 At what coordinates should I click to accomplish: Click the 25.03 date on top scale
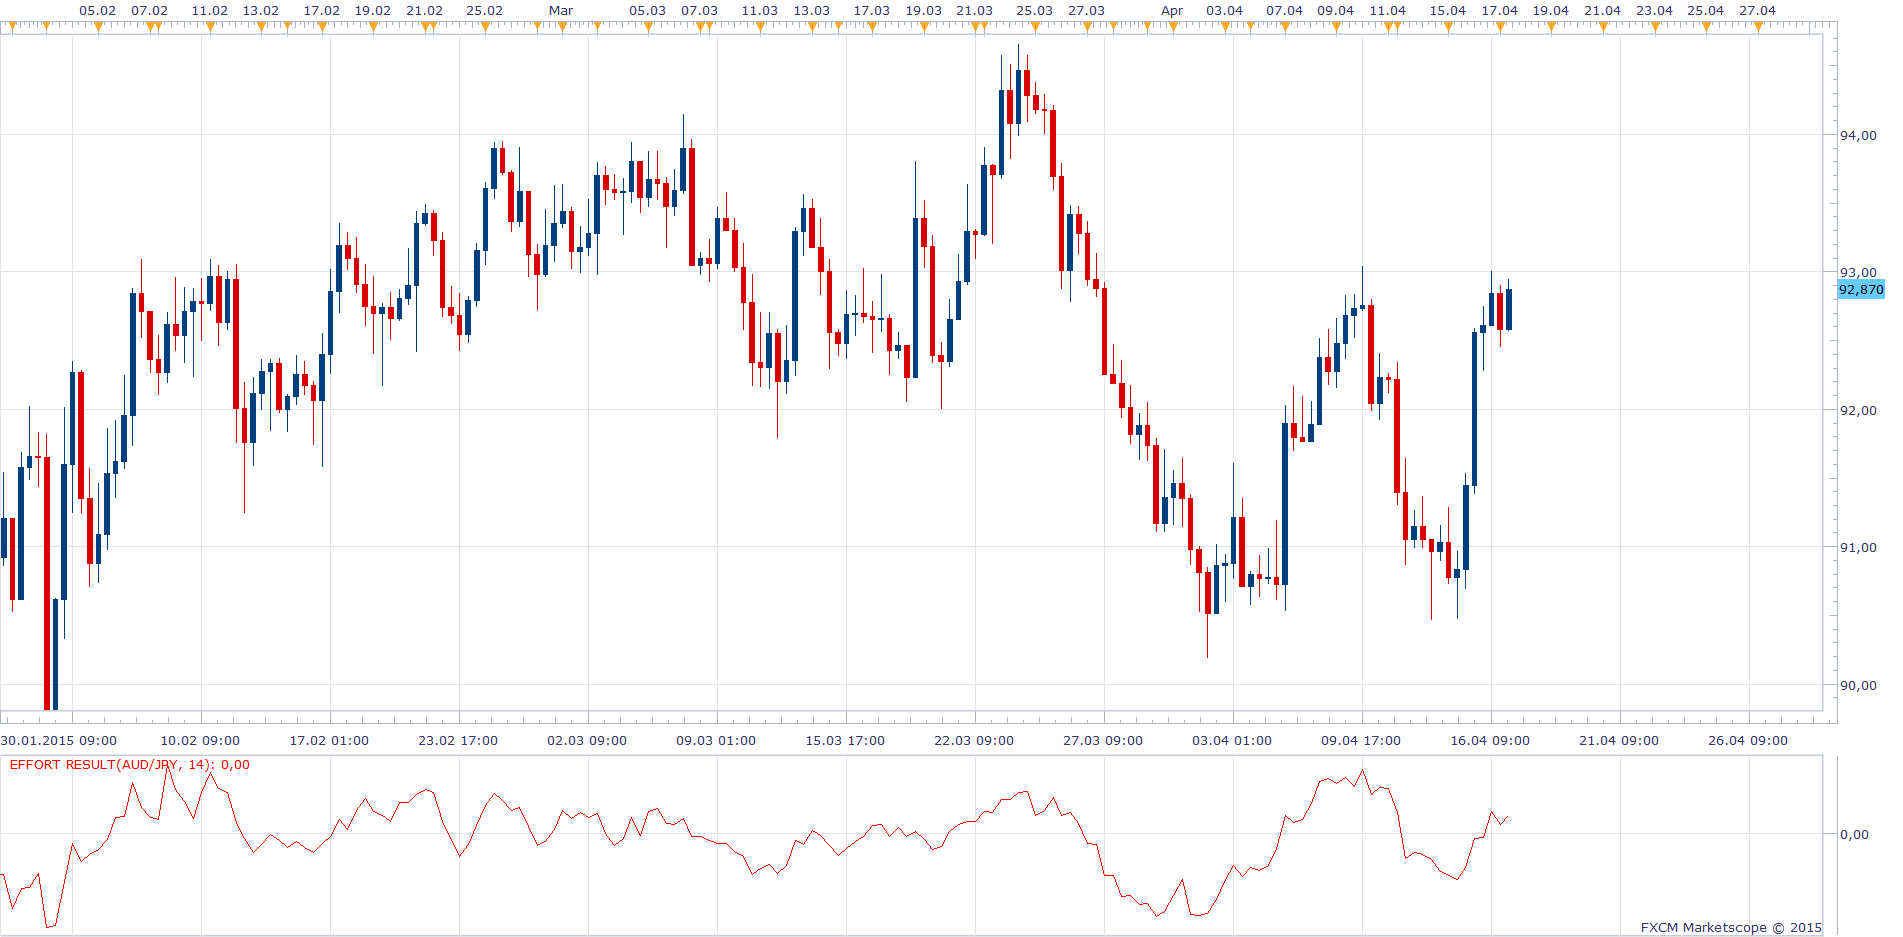pyautogui.click(x=1035, y=11)
